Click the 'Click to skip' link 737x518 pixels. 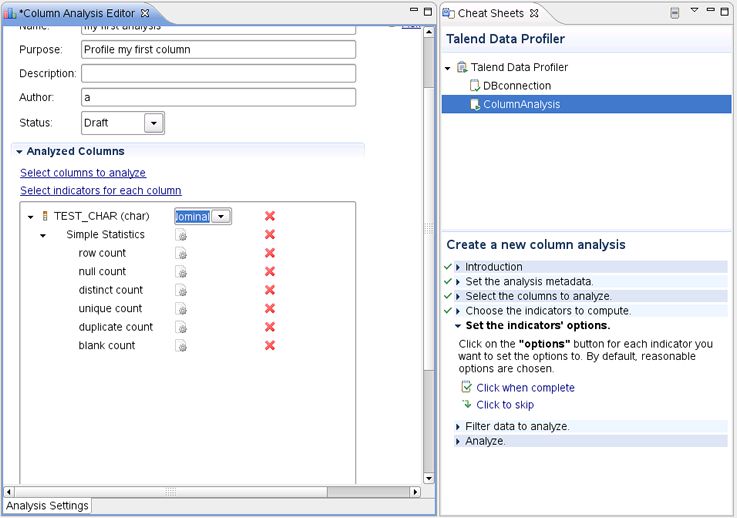coord(505,405)
